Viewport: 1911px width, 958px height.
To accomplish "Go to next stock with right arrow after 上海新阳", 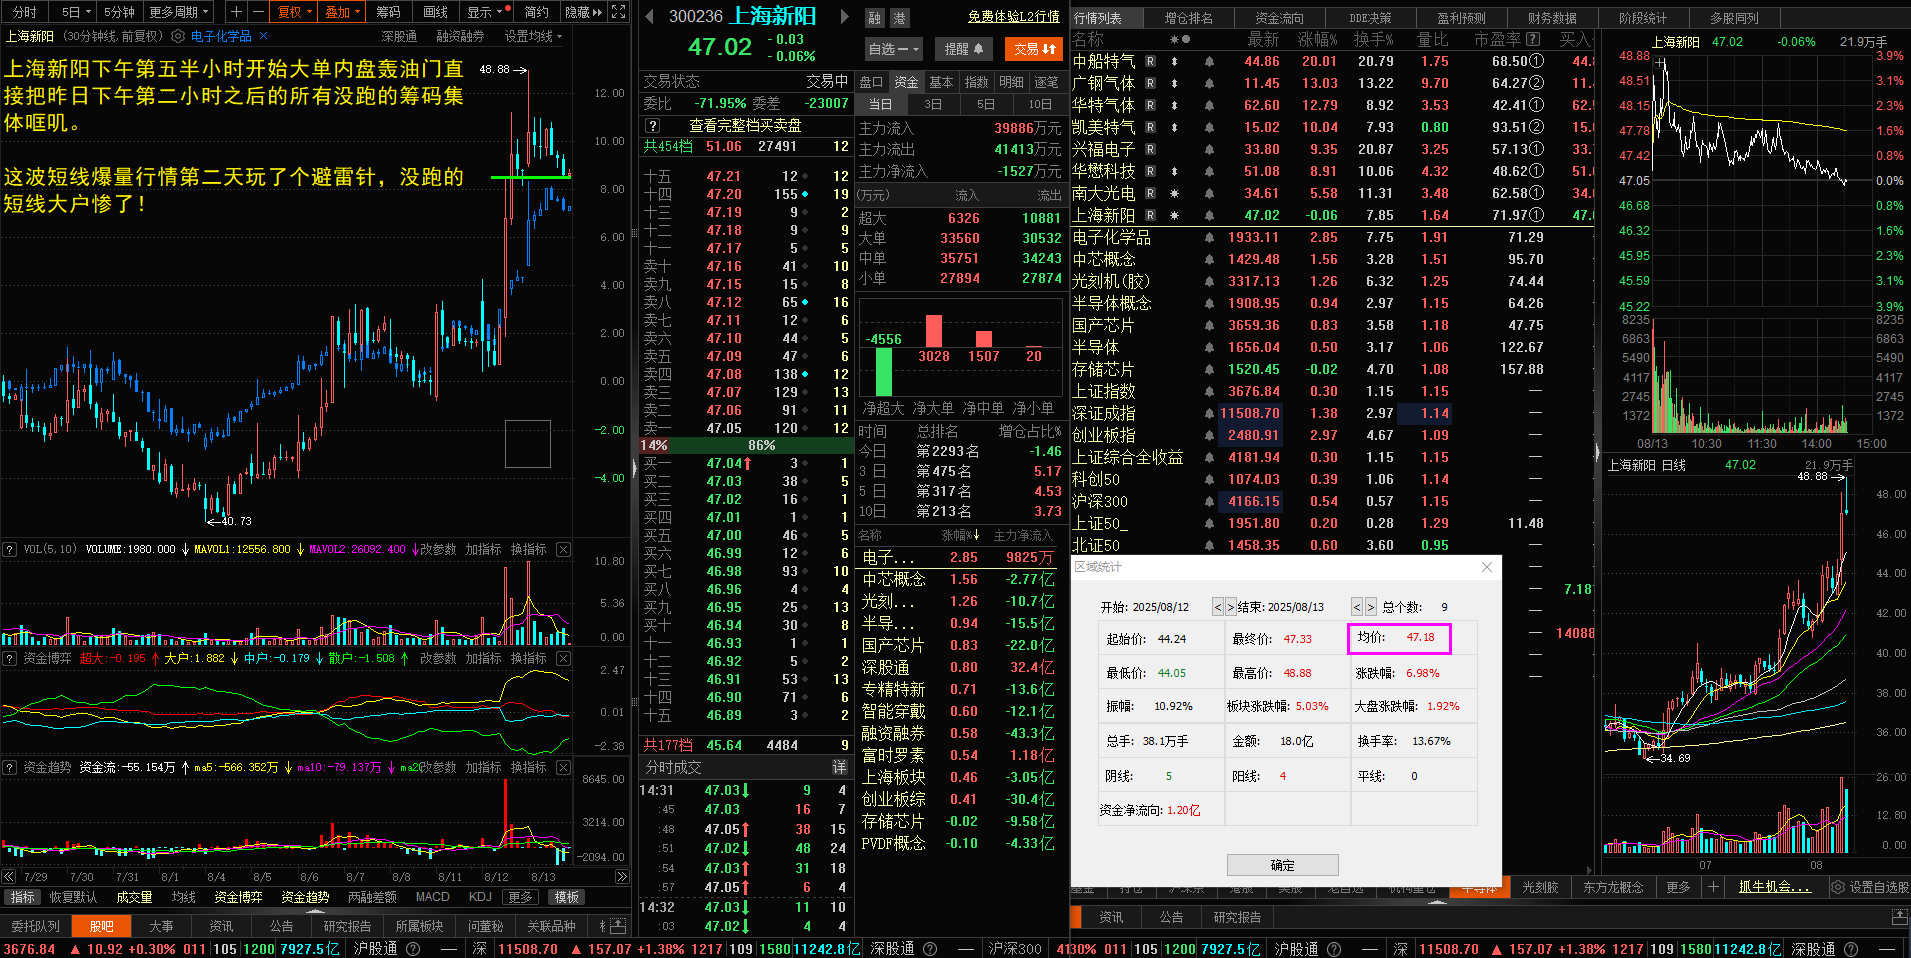I will [844, 16].
